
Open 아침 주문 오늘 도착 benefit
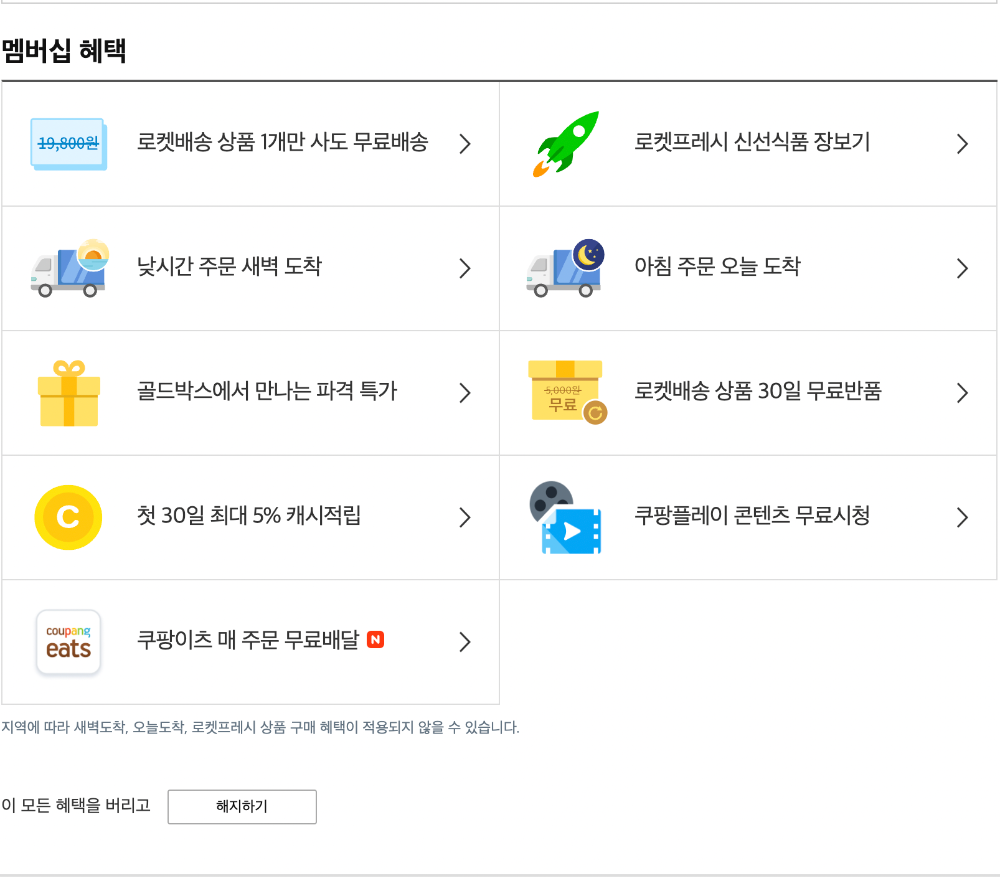[748, 269]
